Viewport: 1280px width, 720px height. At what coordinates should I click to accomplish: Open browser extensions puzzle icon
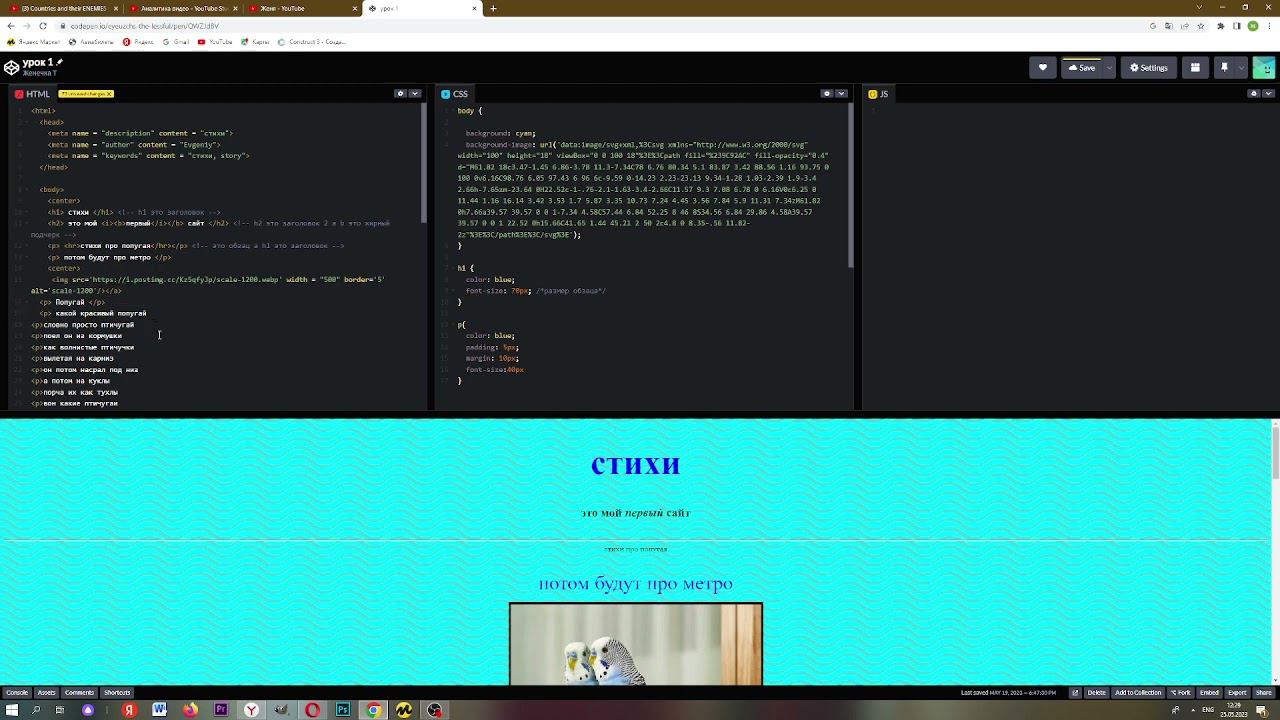pos(1220,26)
